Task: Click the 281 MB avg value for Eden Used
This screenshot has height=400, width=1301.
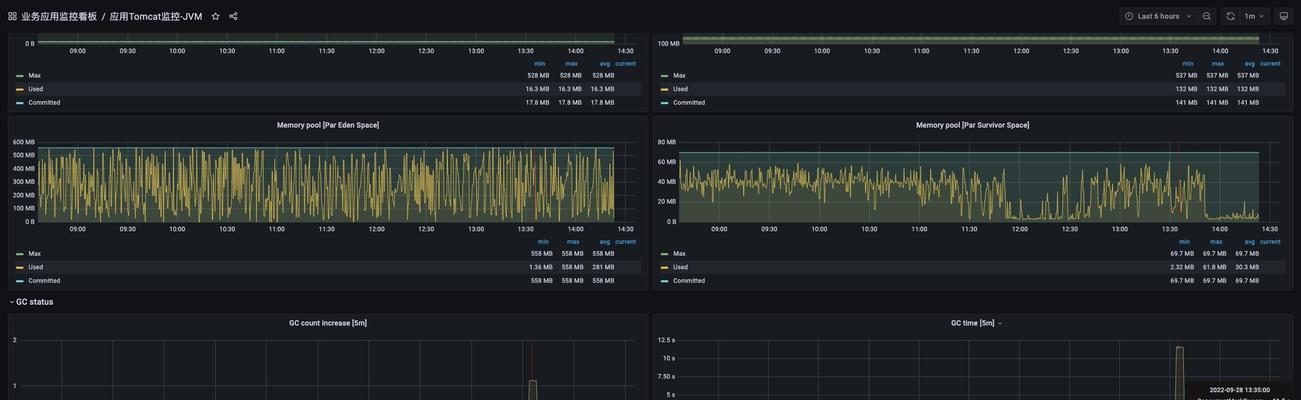Action: 603,267
